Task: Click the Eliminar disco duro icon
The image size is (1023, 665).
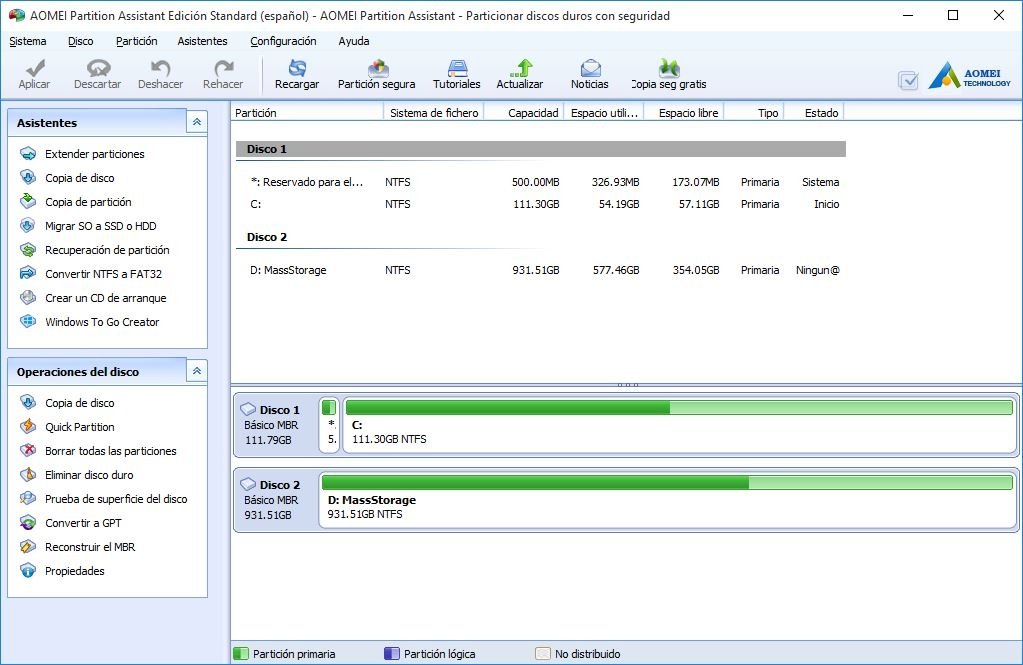Action: pos(28,475)
